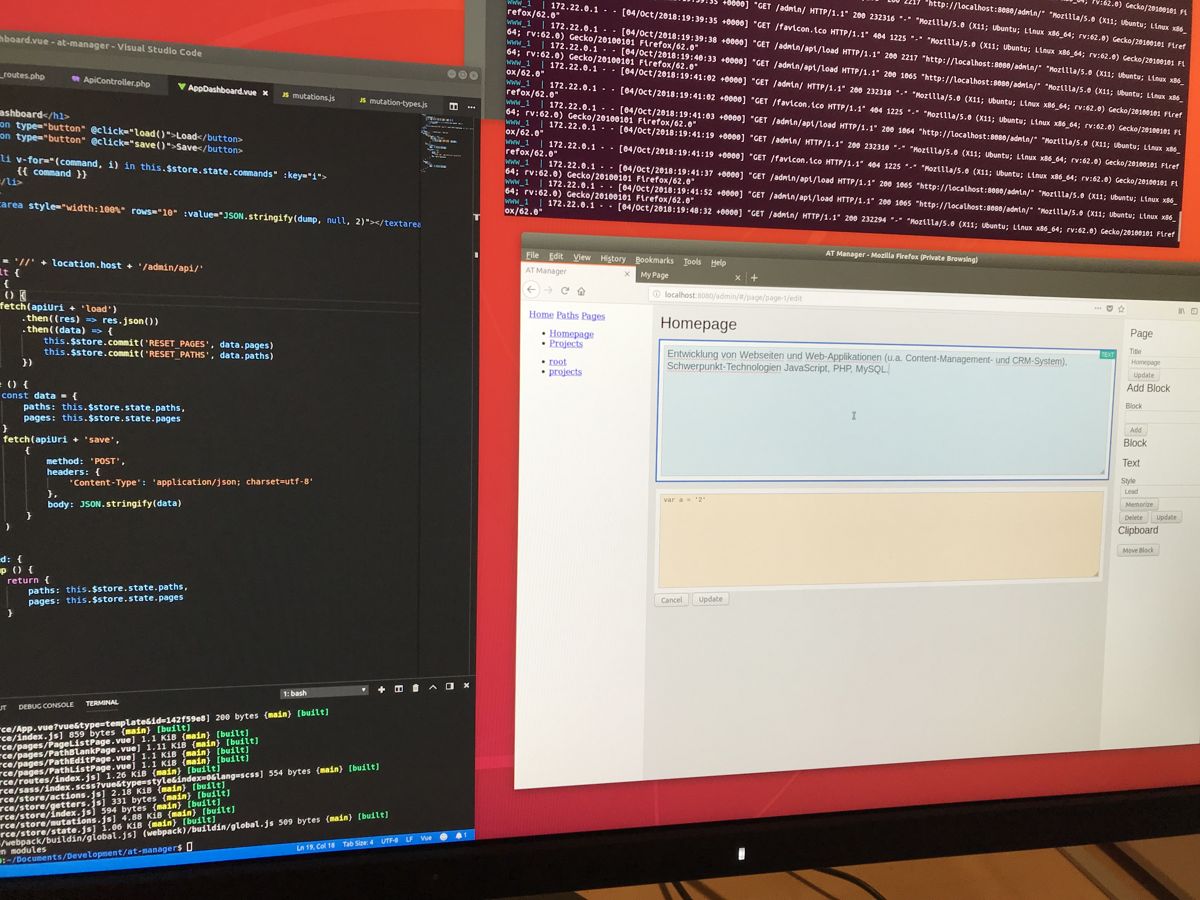Open Firefox View menu
Viewport: 1200px width, 900px height.
pyautogui.click(x=582, y=258)
